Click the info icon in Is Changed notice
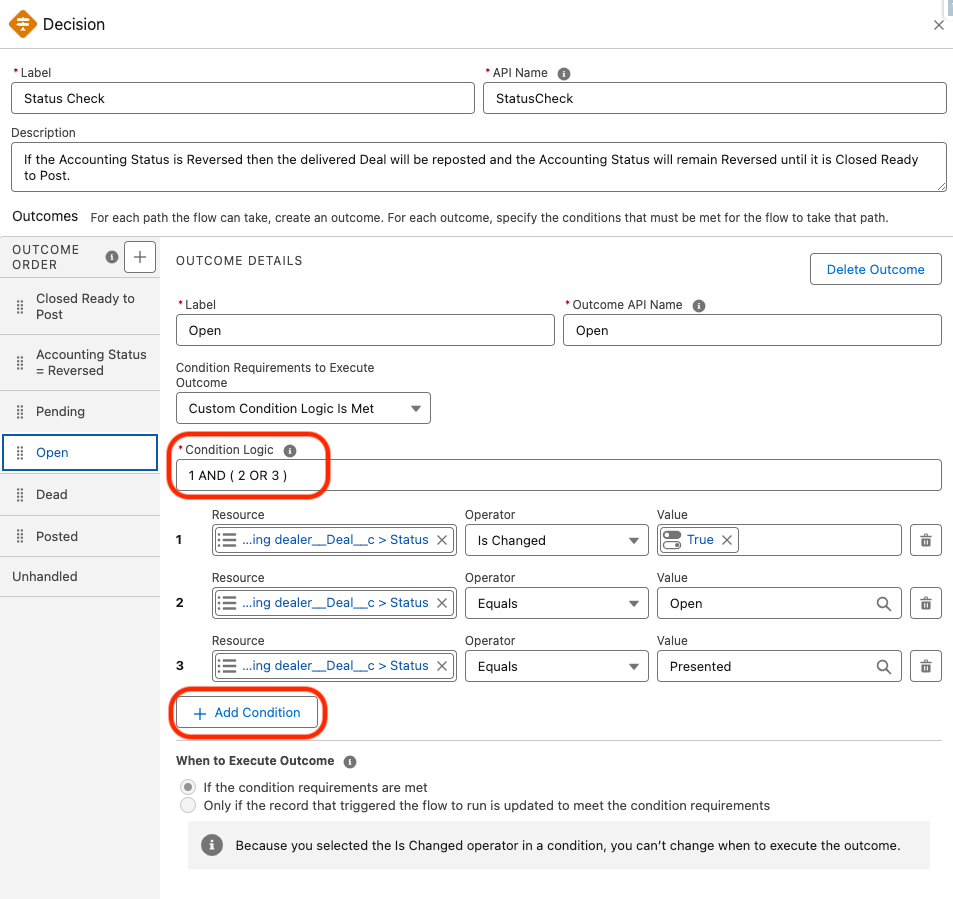Viewport: 953px width, 899px height. 212,845
